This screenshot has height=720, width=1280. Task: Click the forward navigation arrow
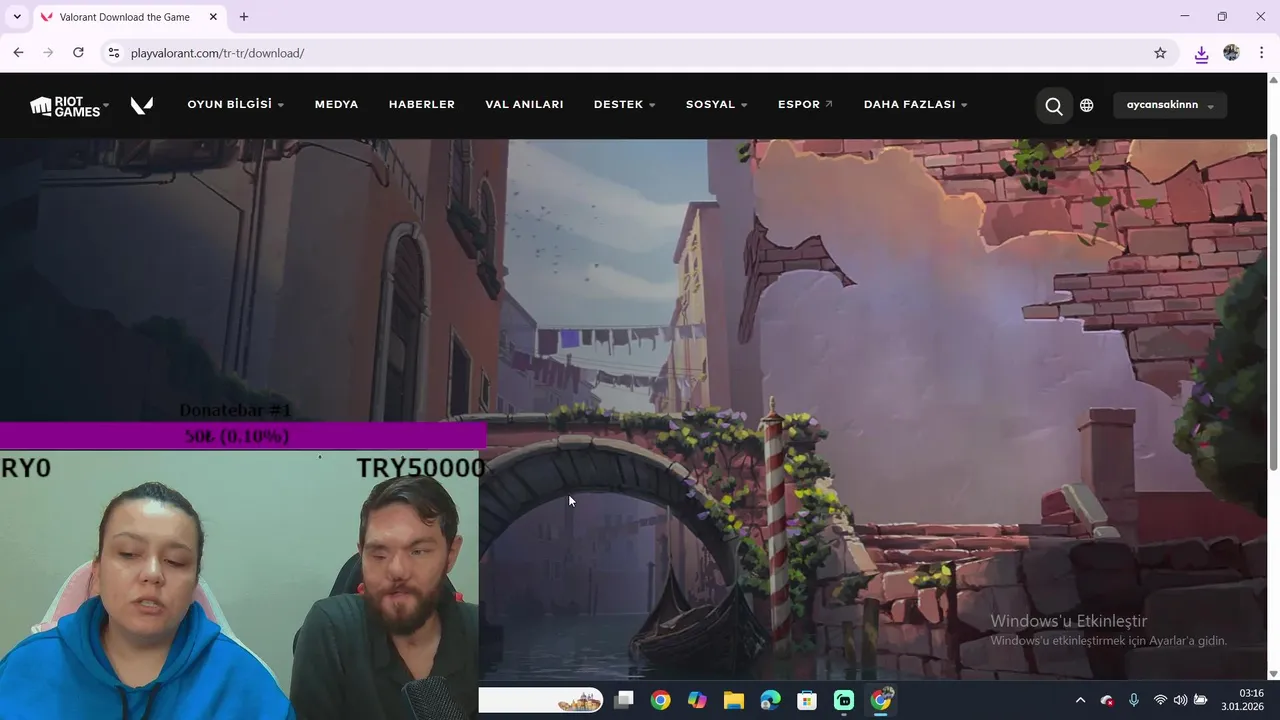48,53
